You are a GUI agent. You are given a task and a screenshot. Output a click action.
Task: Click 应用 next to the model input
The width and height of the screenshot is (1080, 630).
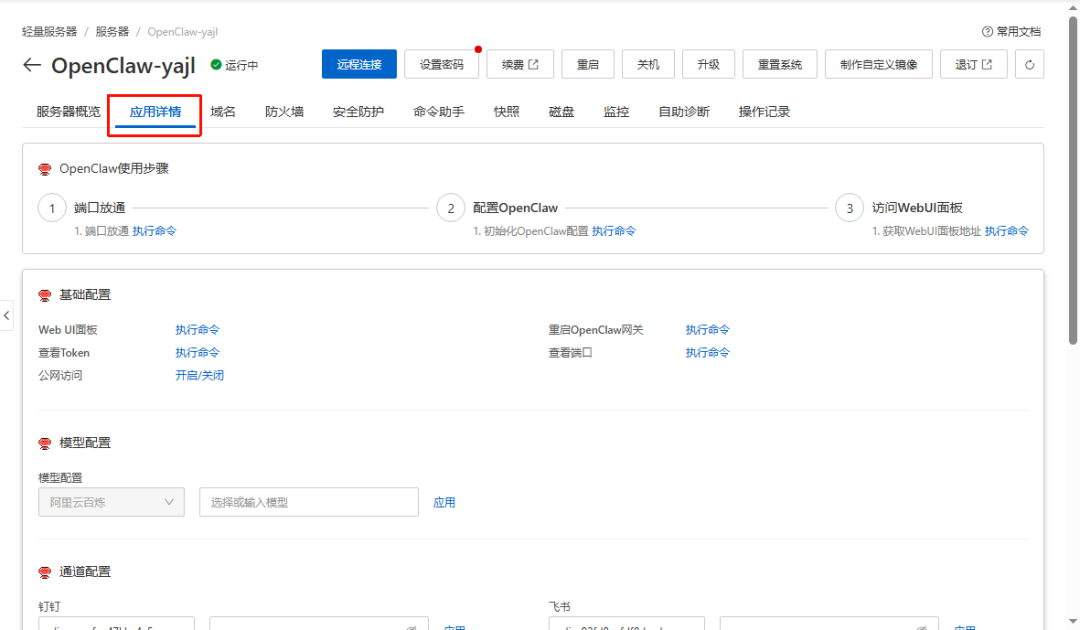coord(444,503)
